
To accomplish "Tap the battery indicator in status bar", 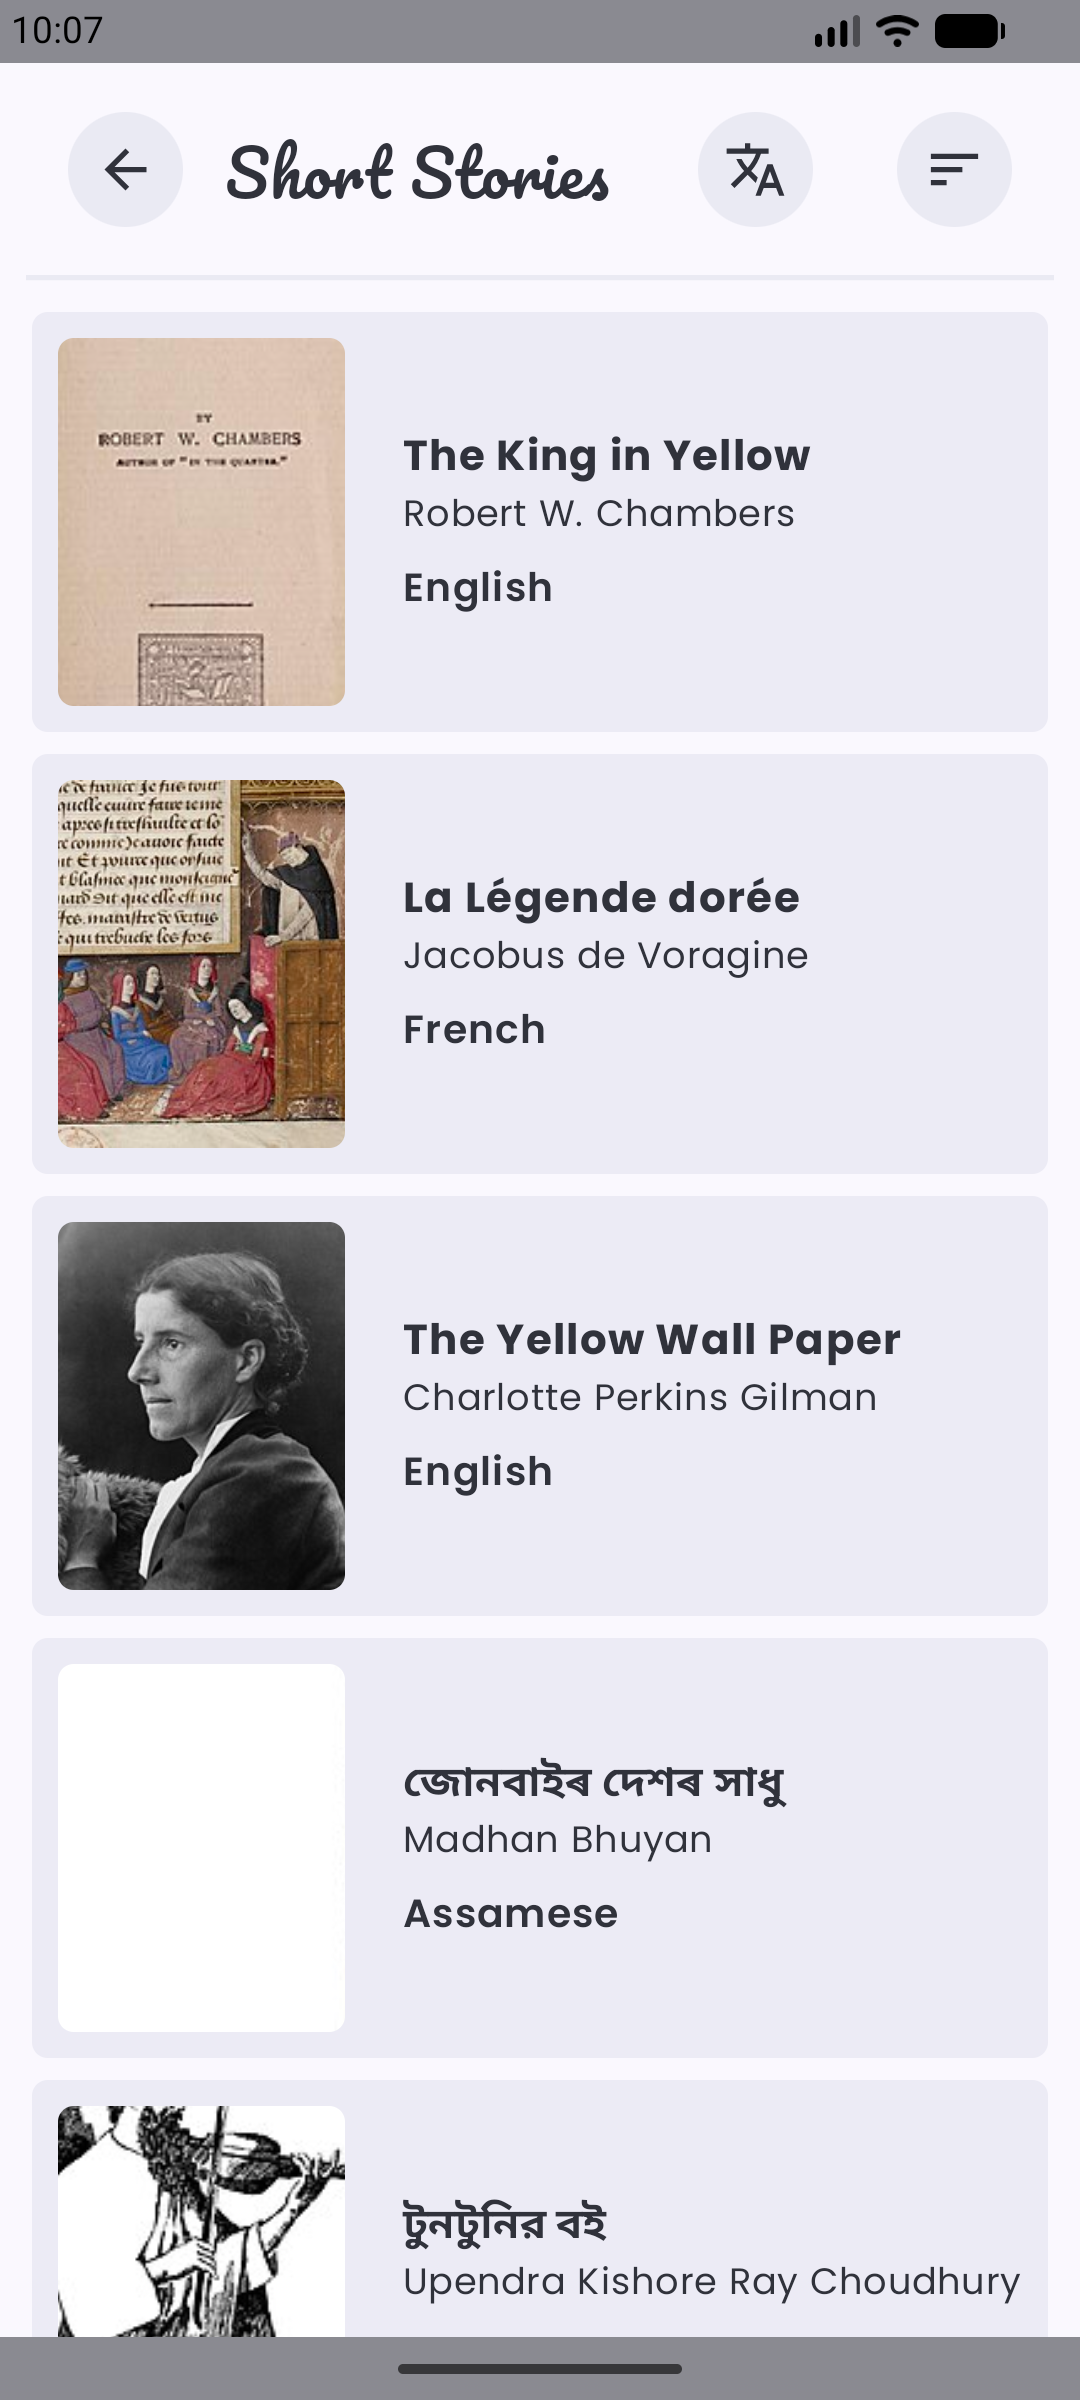I will tap(969, 31).
